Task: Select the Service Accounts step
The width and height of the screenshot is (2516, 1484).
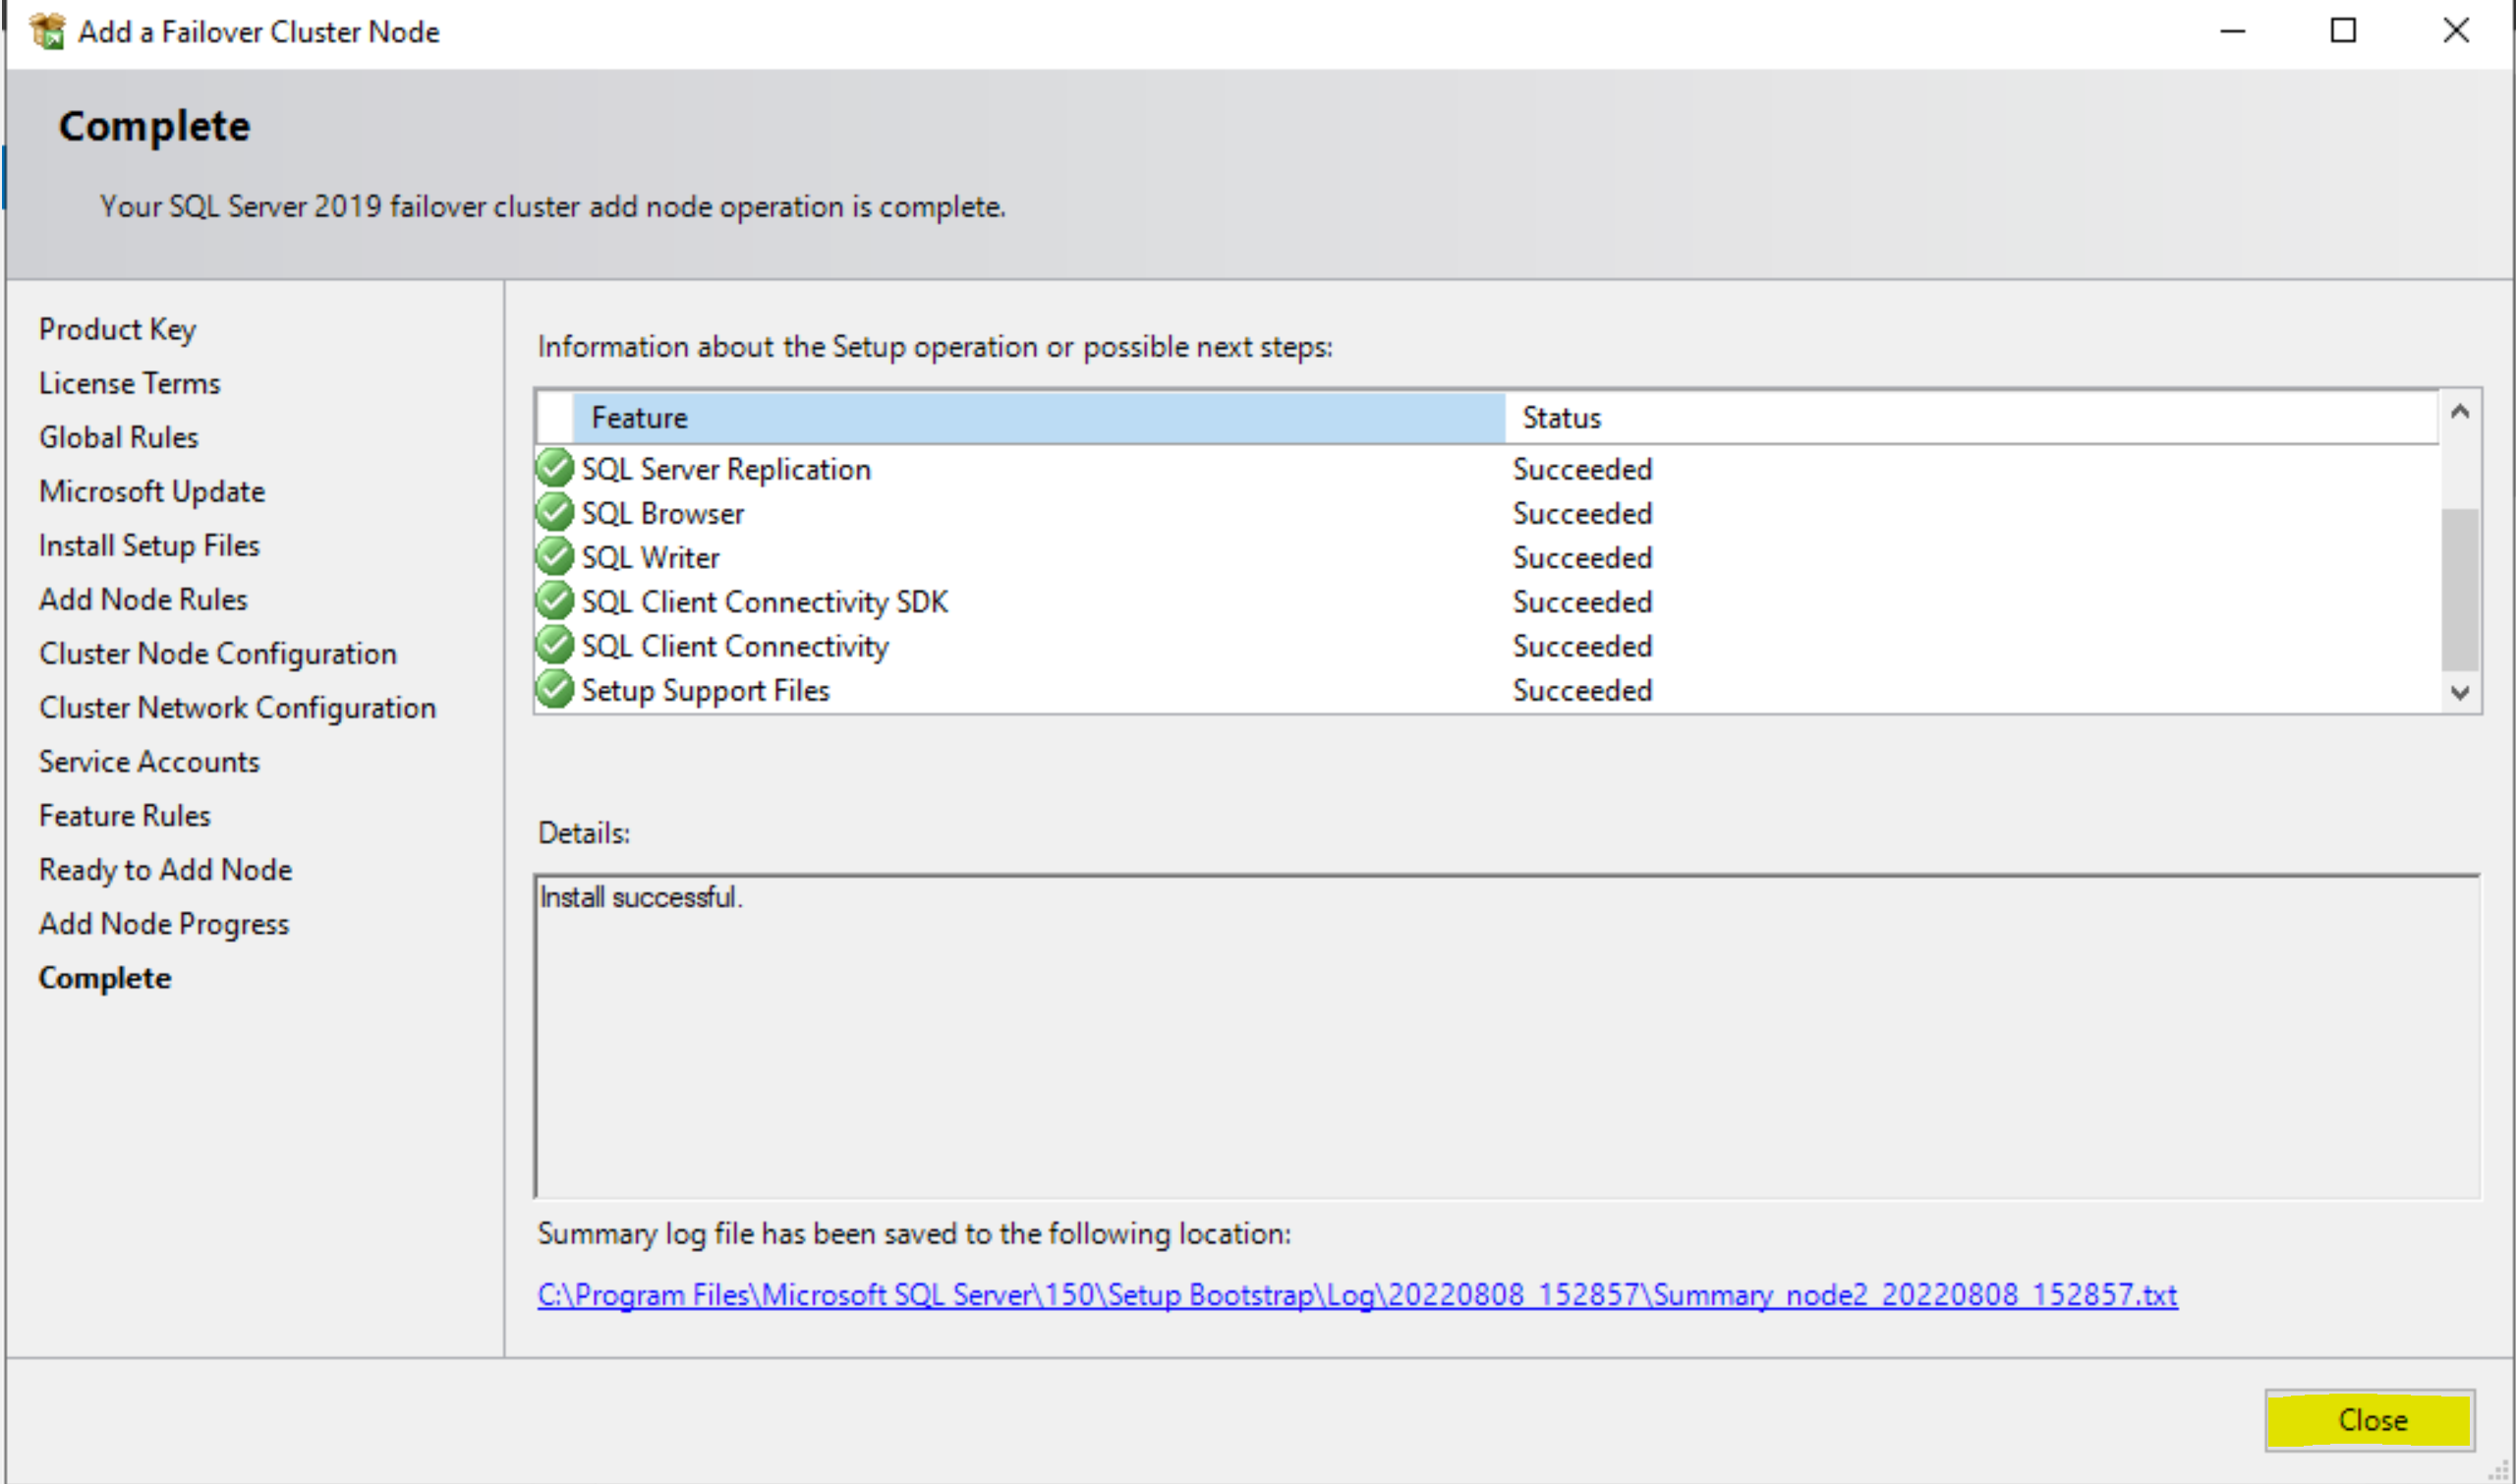Action: pos(149,761)
